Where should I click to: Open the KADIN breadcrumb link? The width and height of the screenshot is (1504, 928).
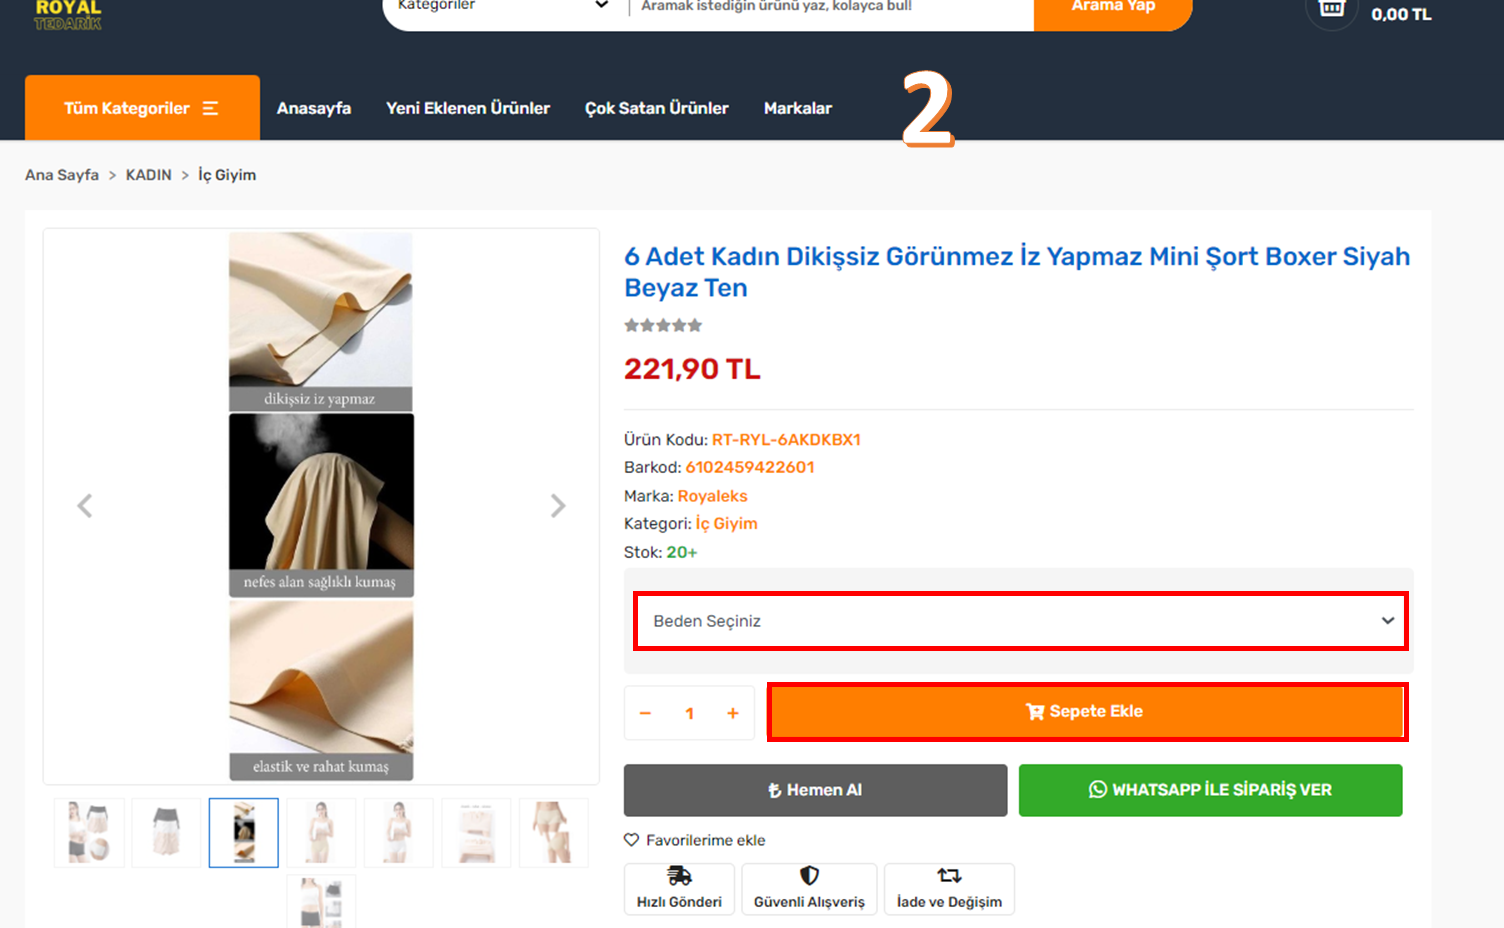click(x=149, y=175)
